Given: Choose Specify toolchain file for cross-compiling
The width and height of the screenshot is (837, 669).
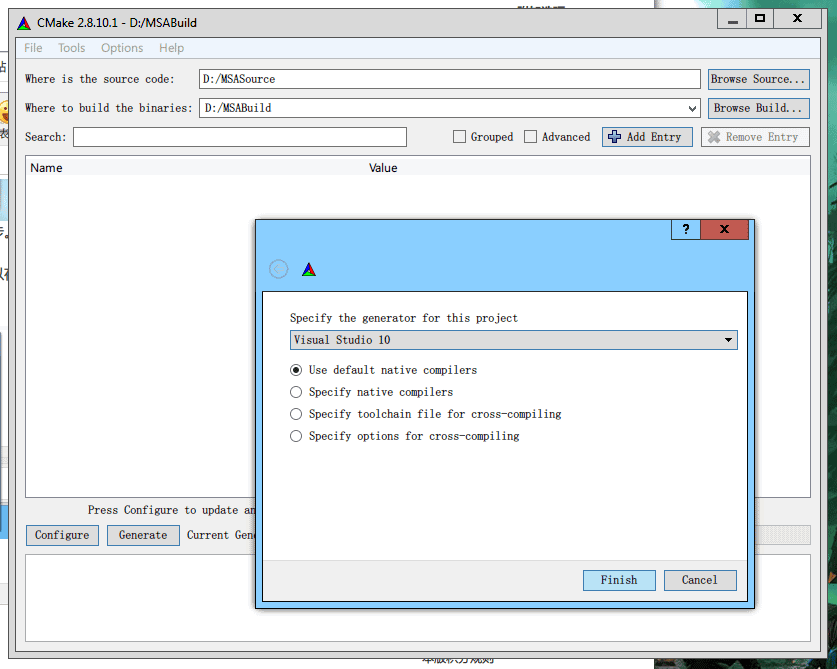Looking at the screenshot, I should (x=296, y=414).
